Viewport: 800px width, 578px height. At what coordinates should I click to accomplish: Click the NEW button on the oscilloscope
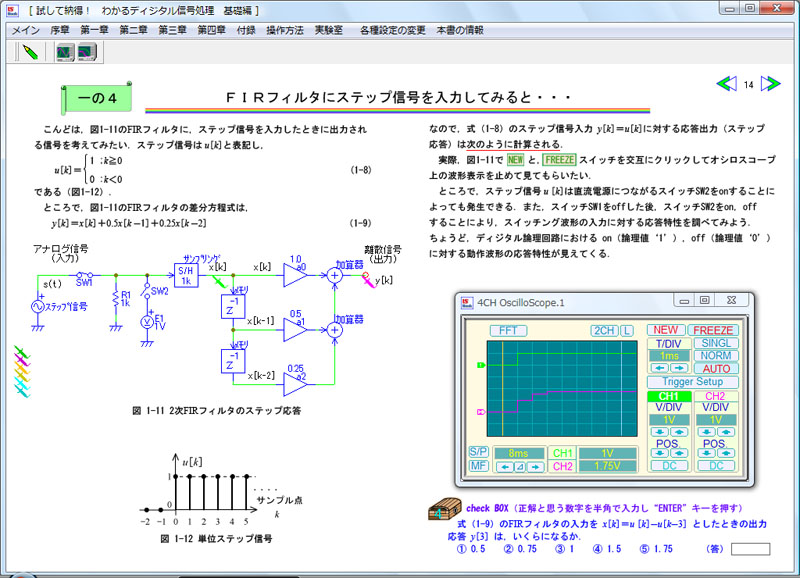pyautogui.click(x=666, y=330)
